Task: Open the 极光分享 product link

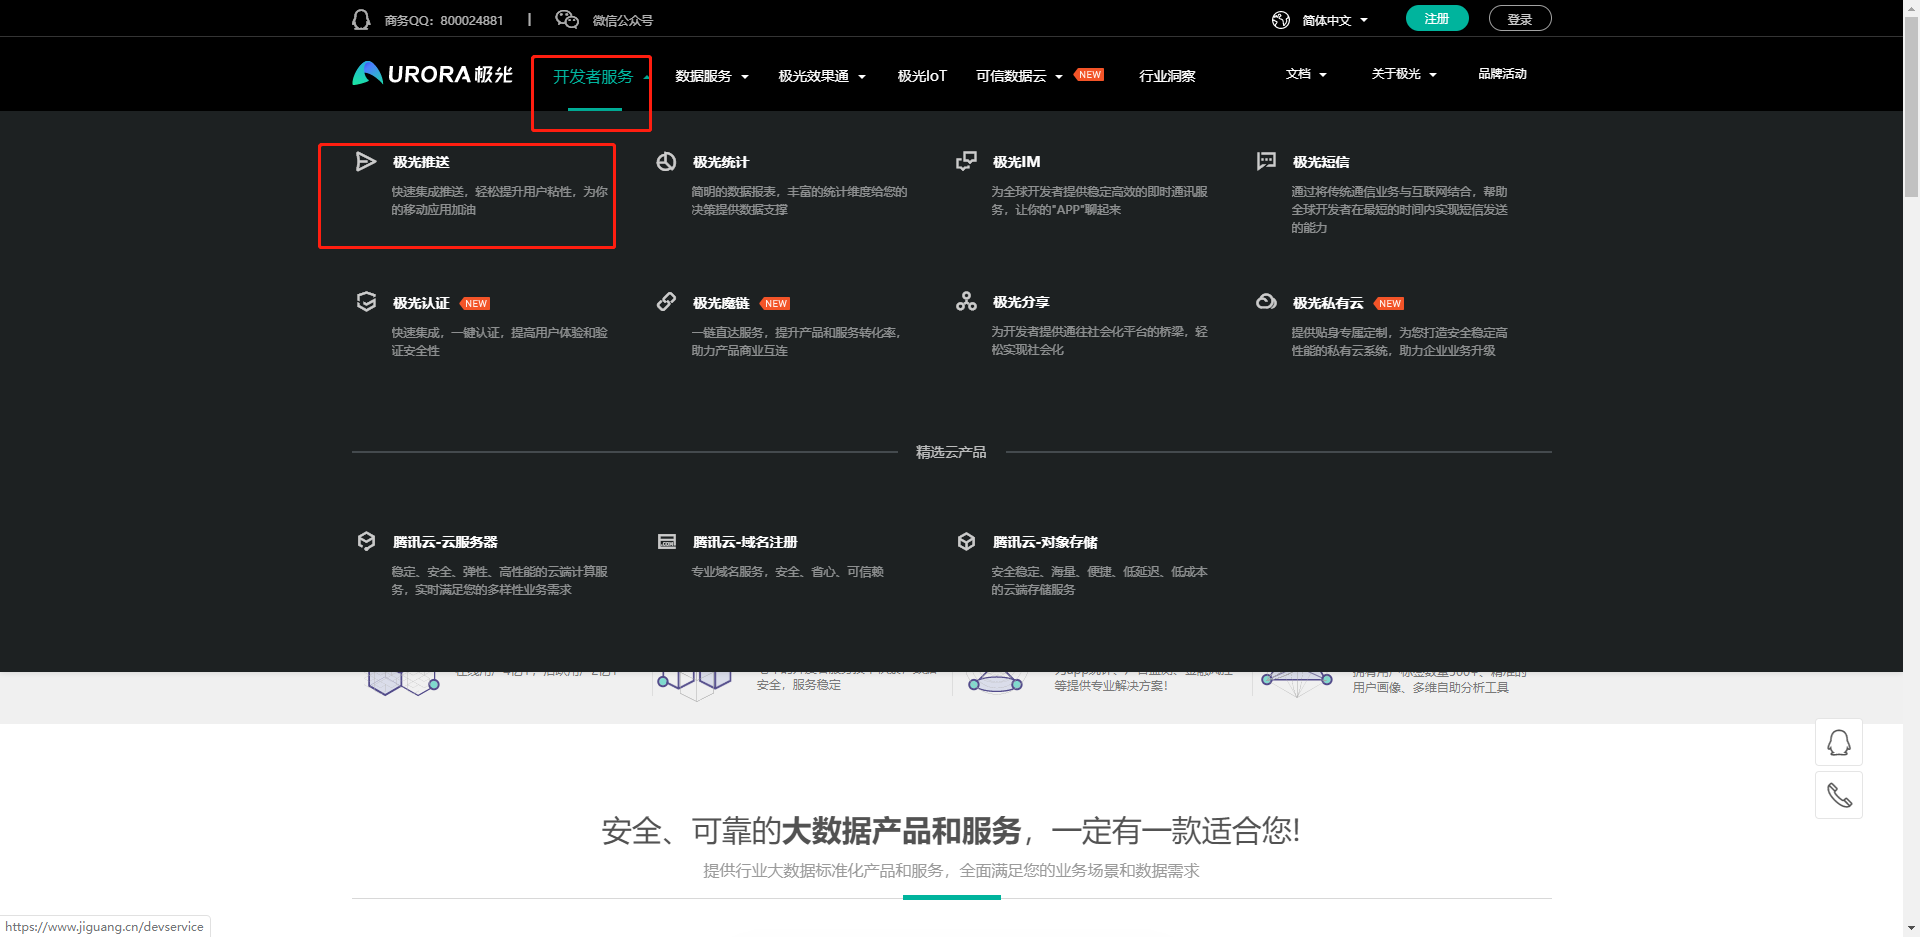Action: point(1021,302)
